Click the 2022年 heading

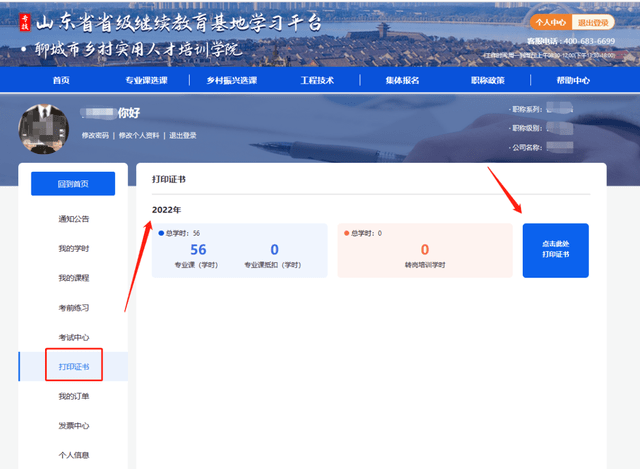[x=166, y=210]
